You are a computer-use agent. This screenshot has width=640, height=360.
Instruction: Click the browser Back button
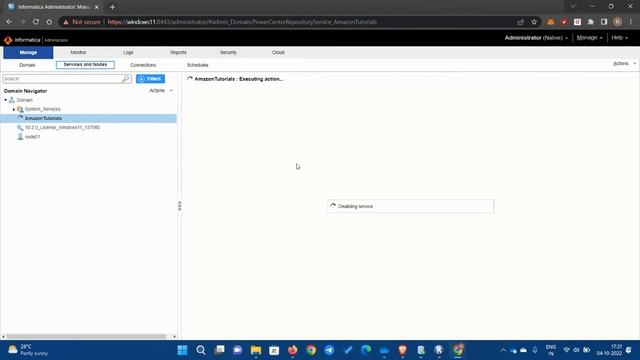tap(9, 22)
